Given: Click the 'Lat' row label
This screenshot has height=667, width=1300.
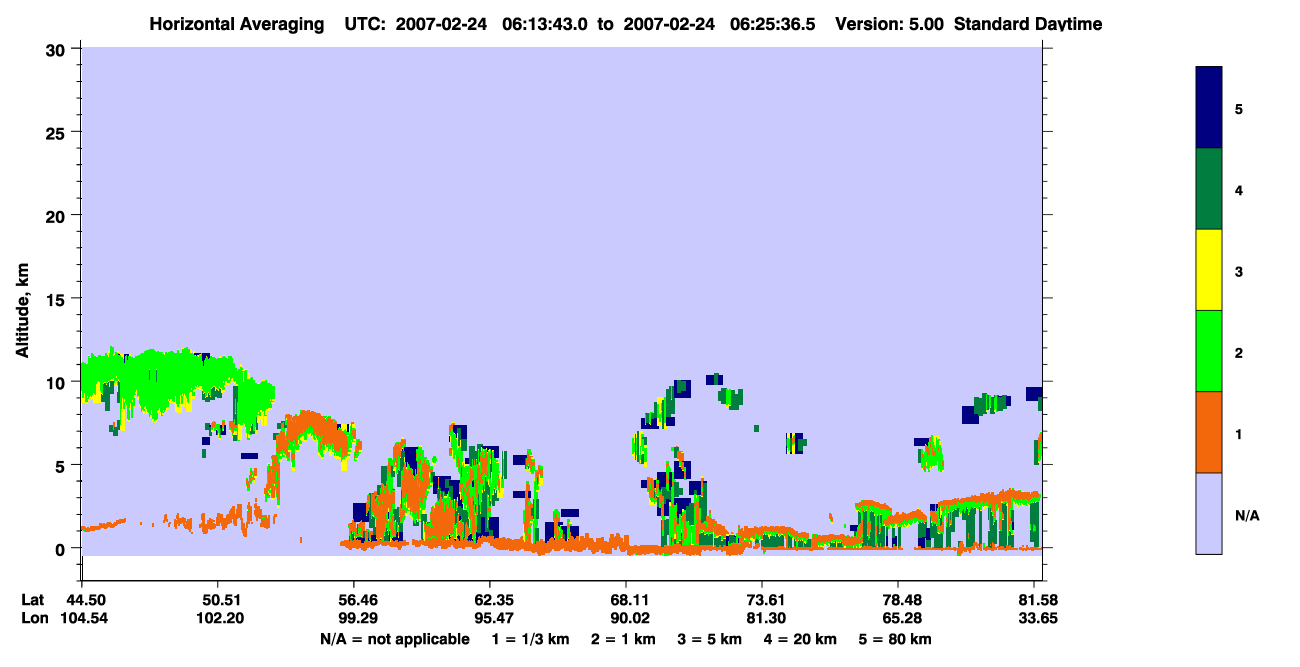Looking at the screenshot, I should click(33, 600).
